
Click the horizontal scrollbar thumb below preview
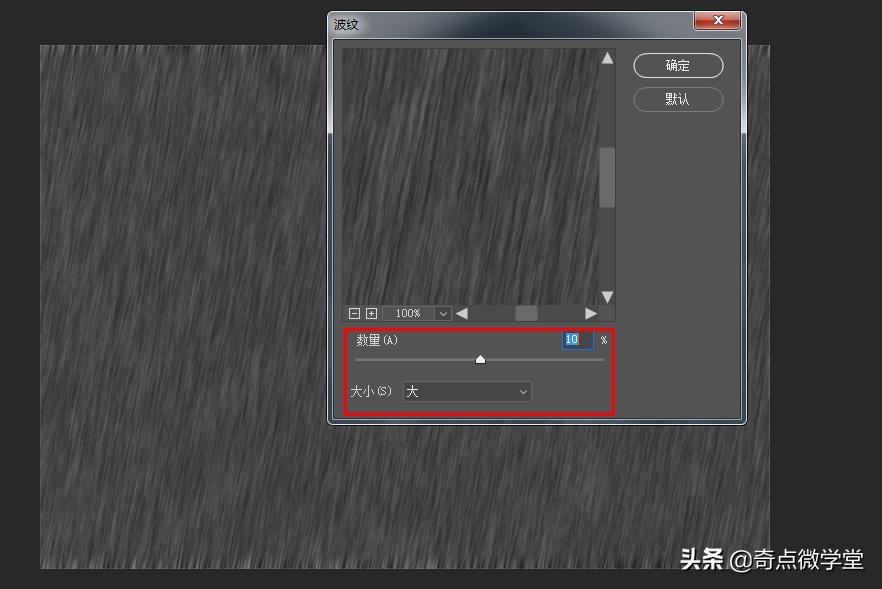coord(526,313)
